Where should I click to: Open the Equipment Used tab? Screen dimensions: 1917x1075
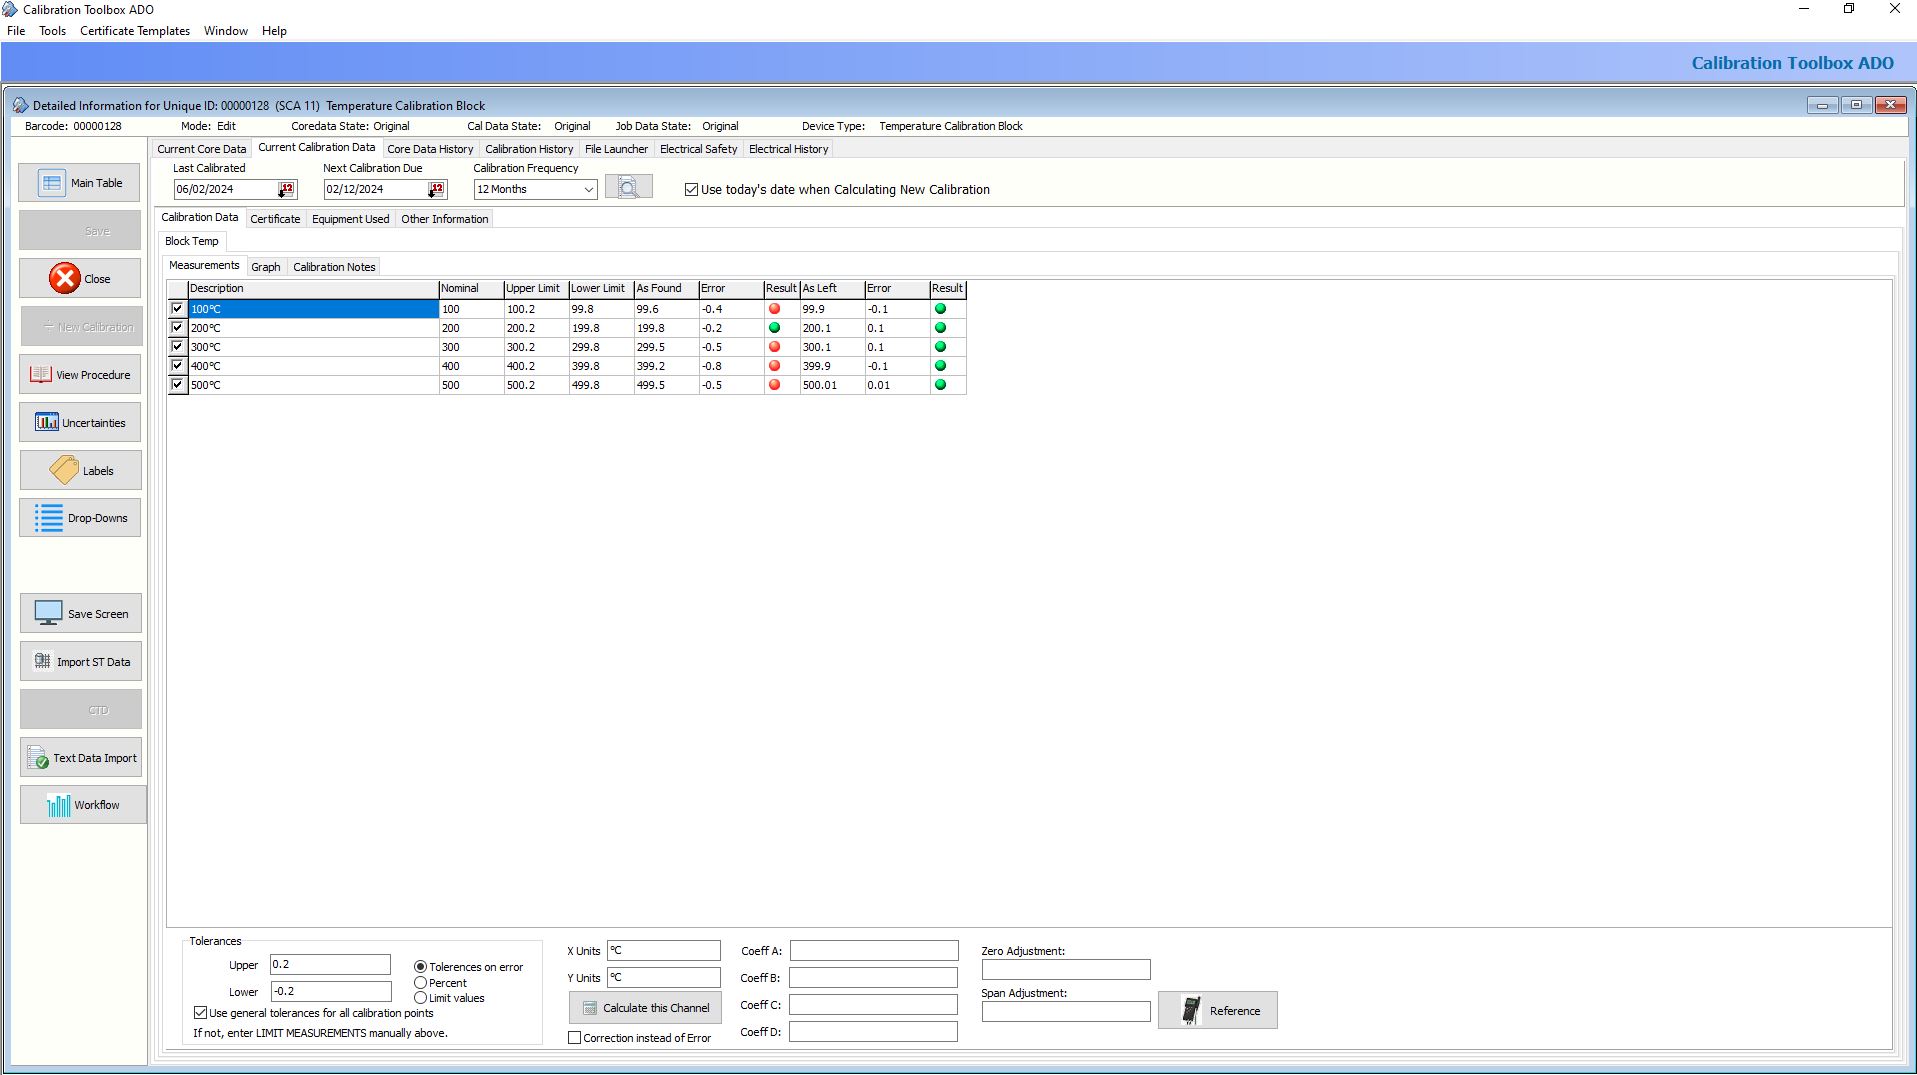(350, 219)
